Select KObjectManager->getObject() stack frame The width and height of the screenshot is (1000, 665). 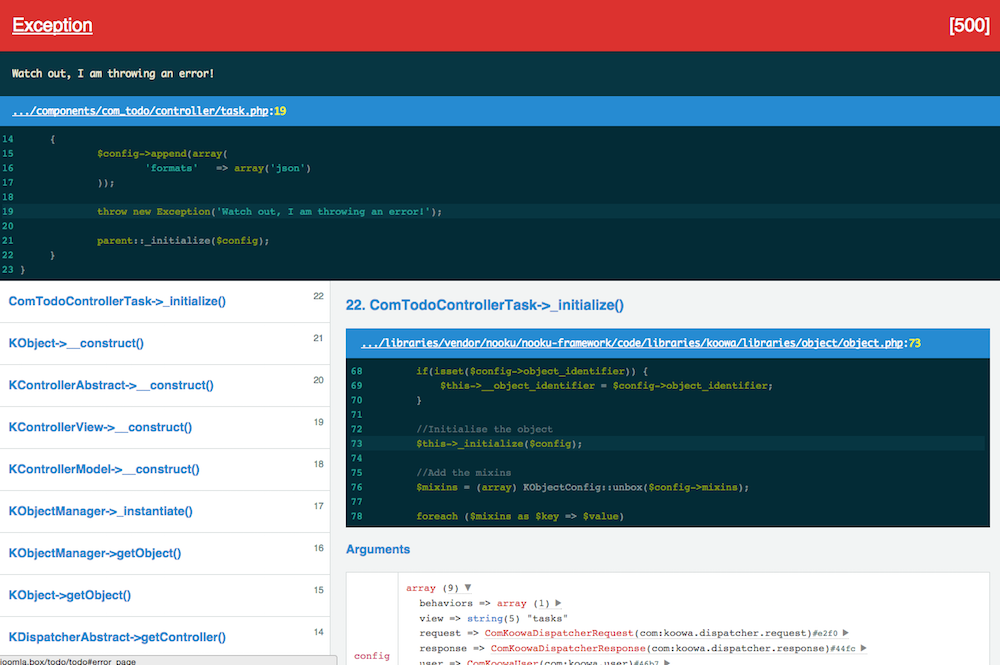coord(165,554)
